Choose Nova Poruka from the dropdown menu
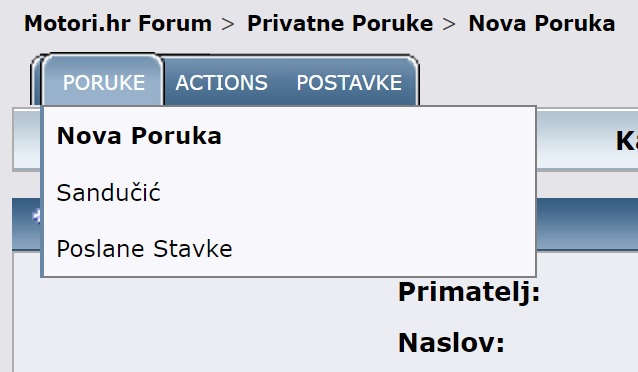This screenshot has width=638, height=372. pyautogui.click(x=139, y=136)
